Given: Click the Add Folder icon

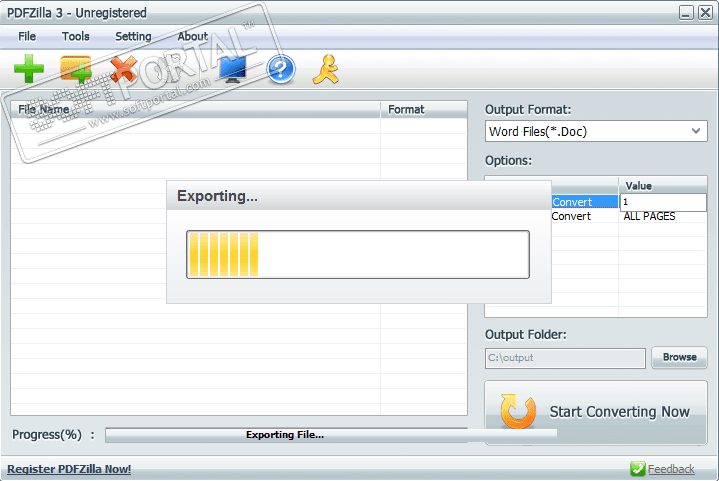Looking at the screenshot, I should (76, 69).
